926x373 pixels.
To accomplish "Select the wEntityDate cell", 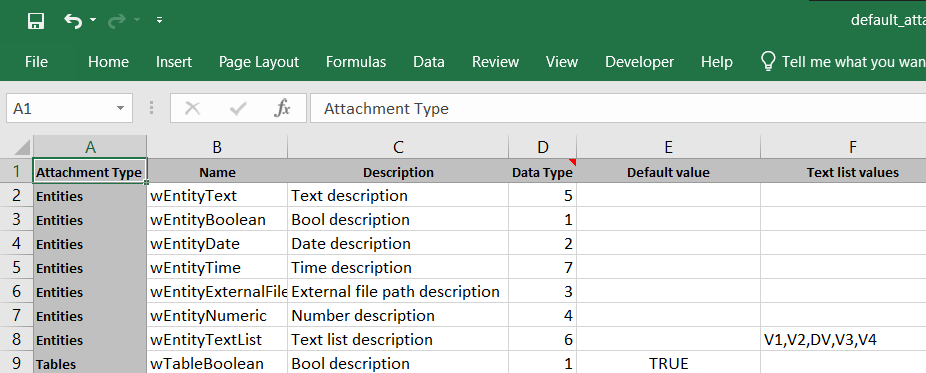I will click(x=217, y=243).
